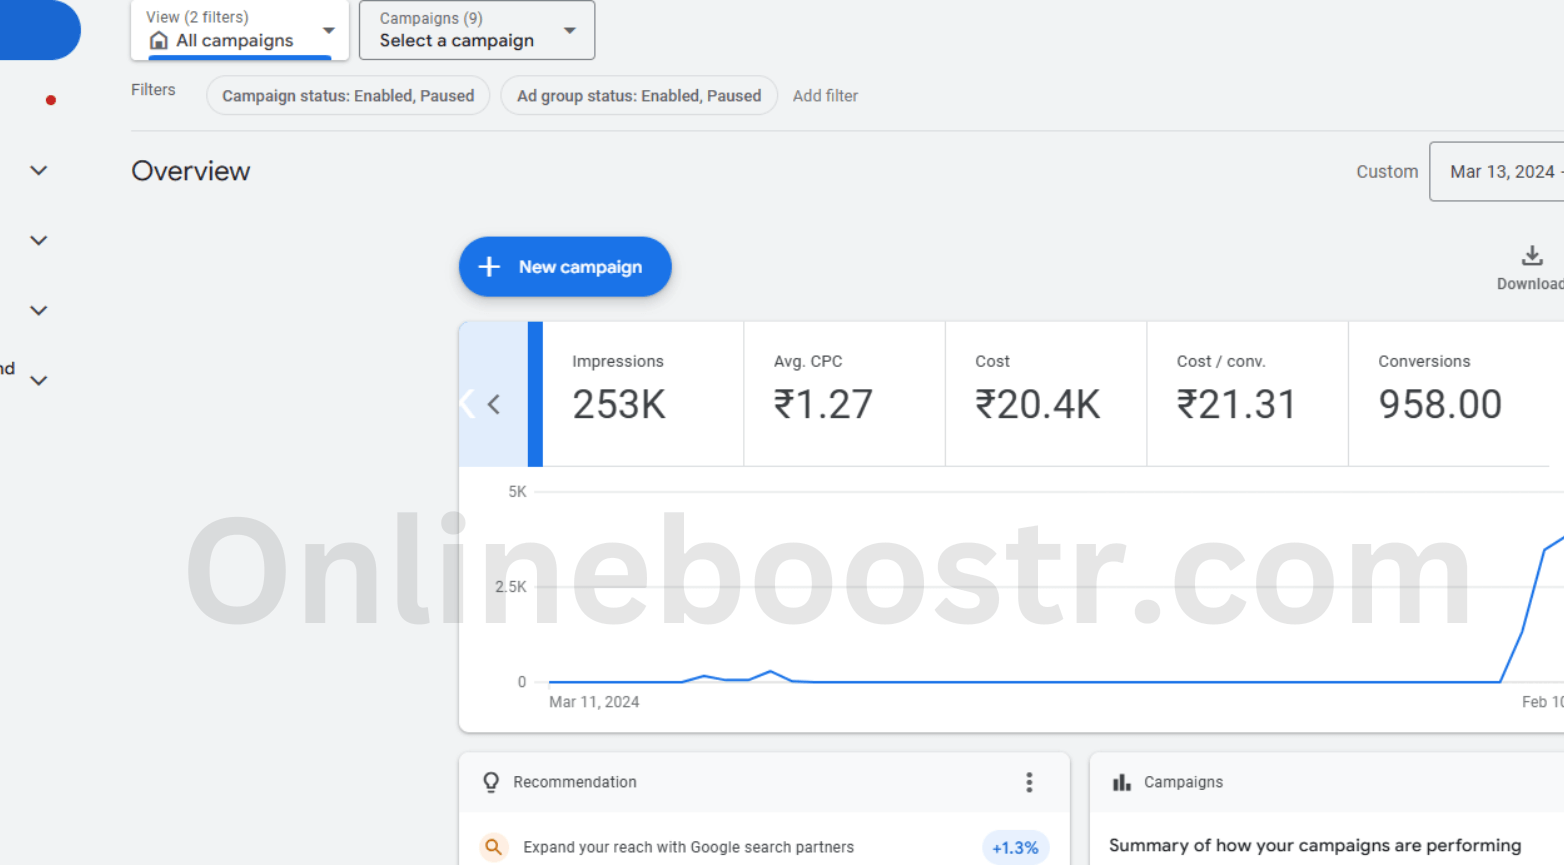Select the Custom date range option
Image resolution: width=1564 pixels, height=865 pixels.
1387,171
